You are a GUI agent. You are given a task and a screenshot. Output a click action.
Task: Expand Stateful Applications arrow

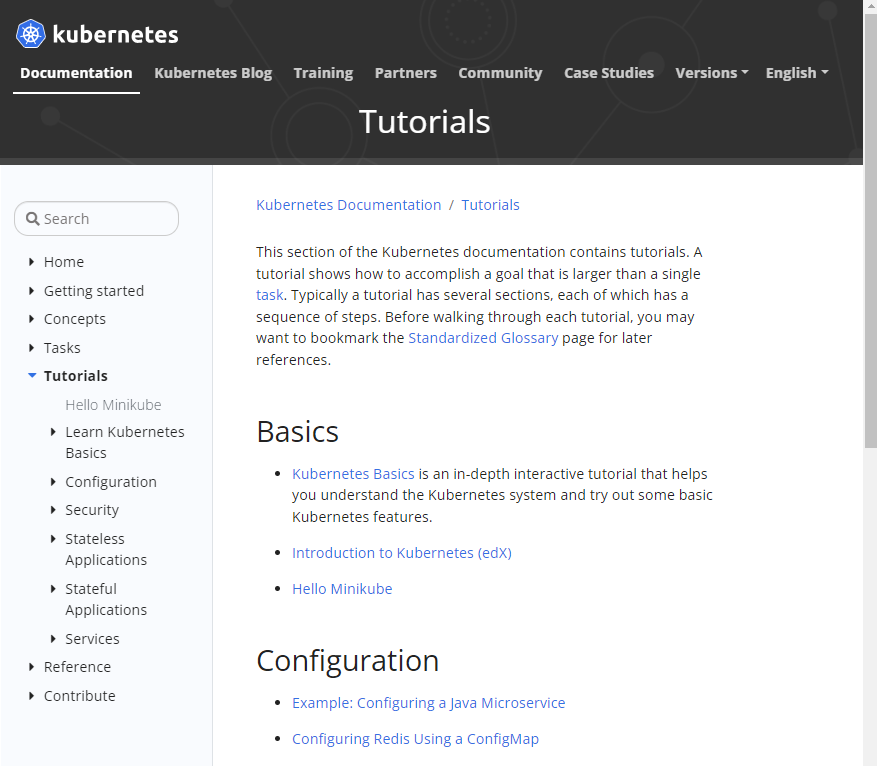53,589
